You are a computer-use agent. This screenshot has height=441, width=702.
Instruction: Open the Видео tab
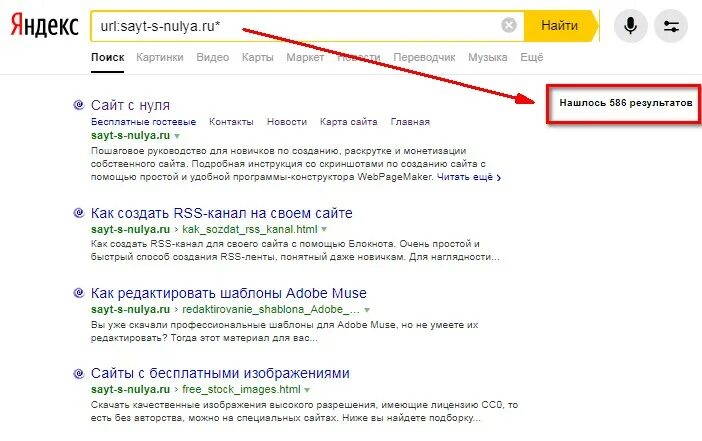click(x=213, y=57)
